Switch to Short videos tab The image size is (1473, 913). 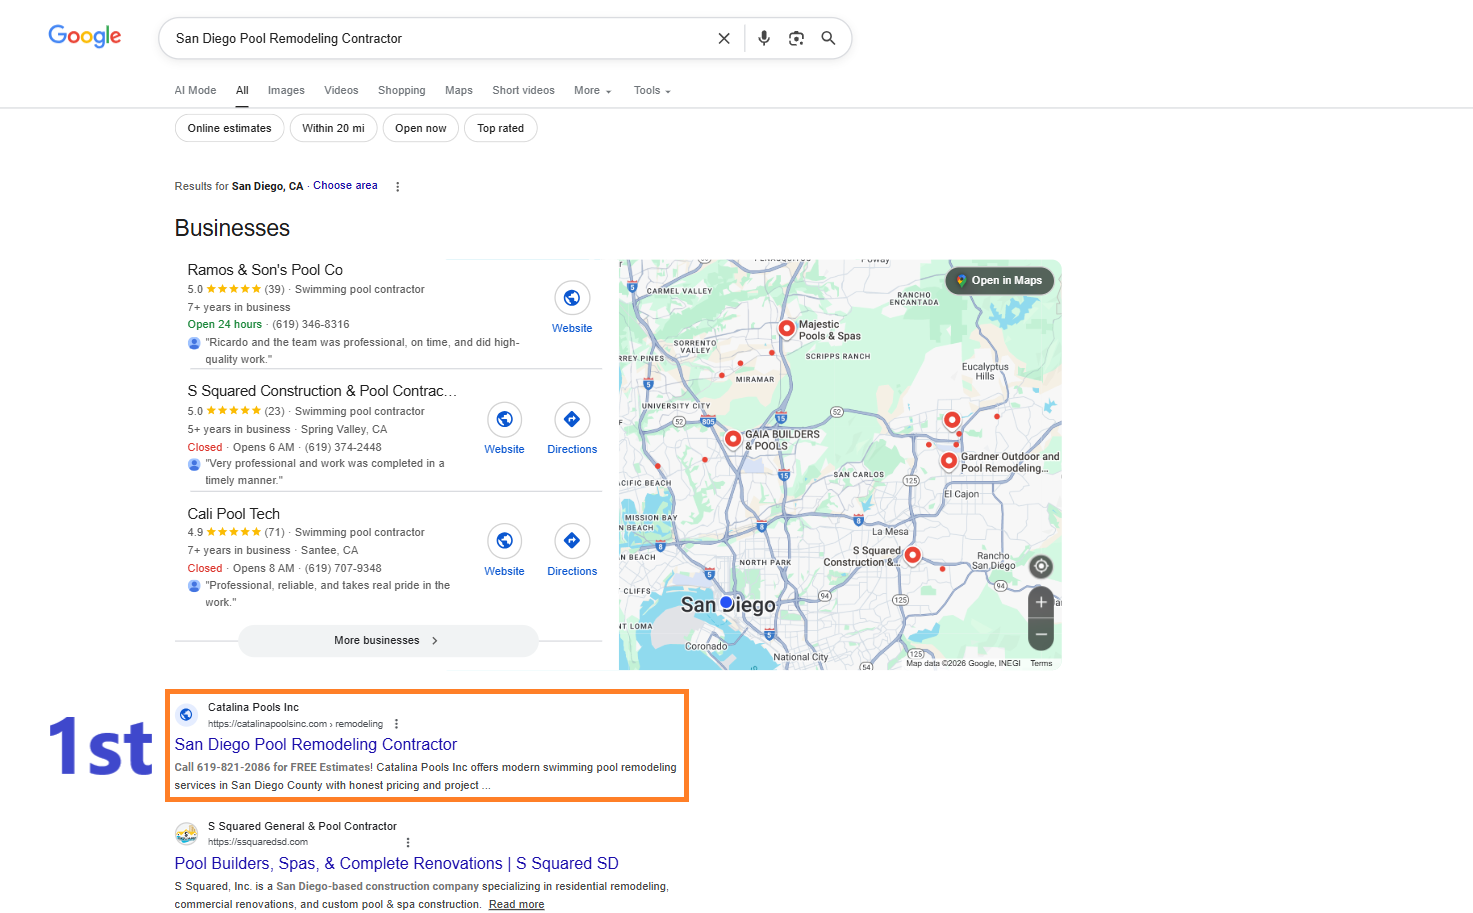(x=523, y=90)
